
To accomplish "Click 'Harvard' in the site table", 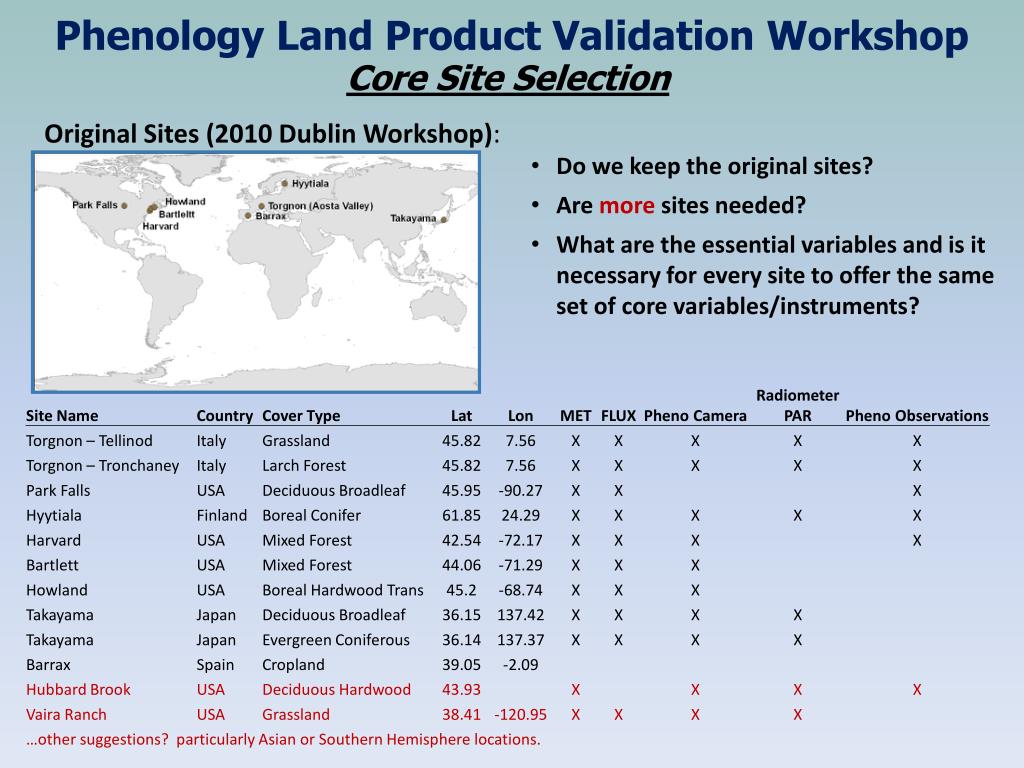I will pyautogui.click(x=54, y=541).
